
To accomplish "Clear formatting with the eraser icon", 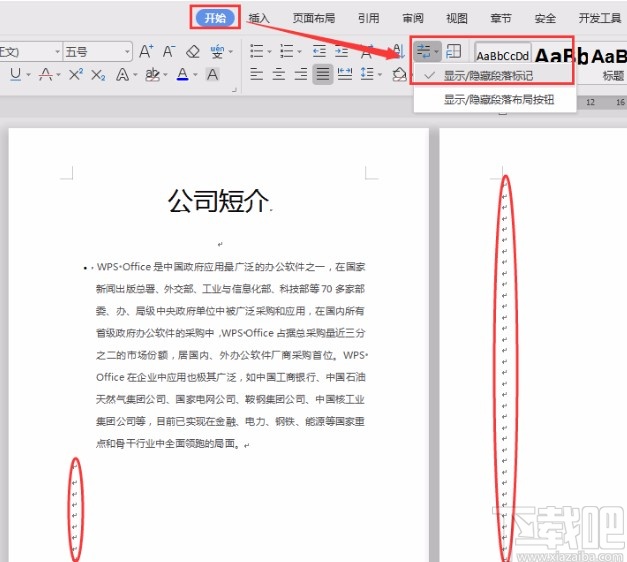I will coord(193,51).
